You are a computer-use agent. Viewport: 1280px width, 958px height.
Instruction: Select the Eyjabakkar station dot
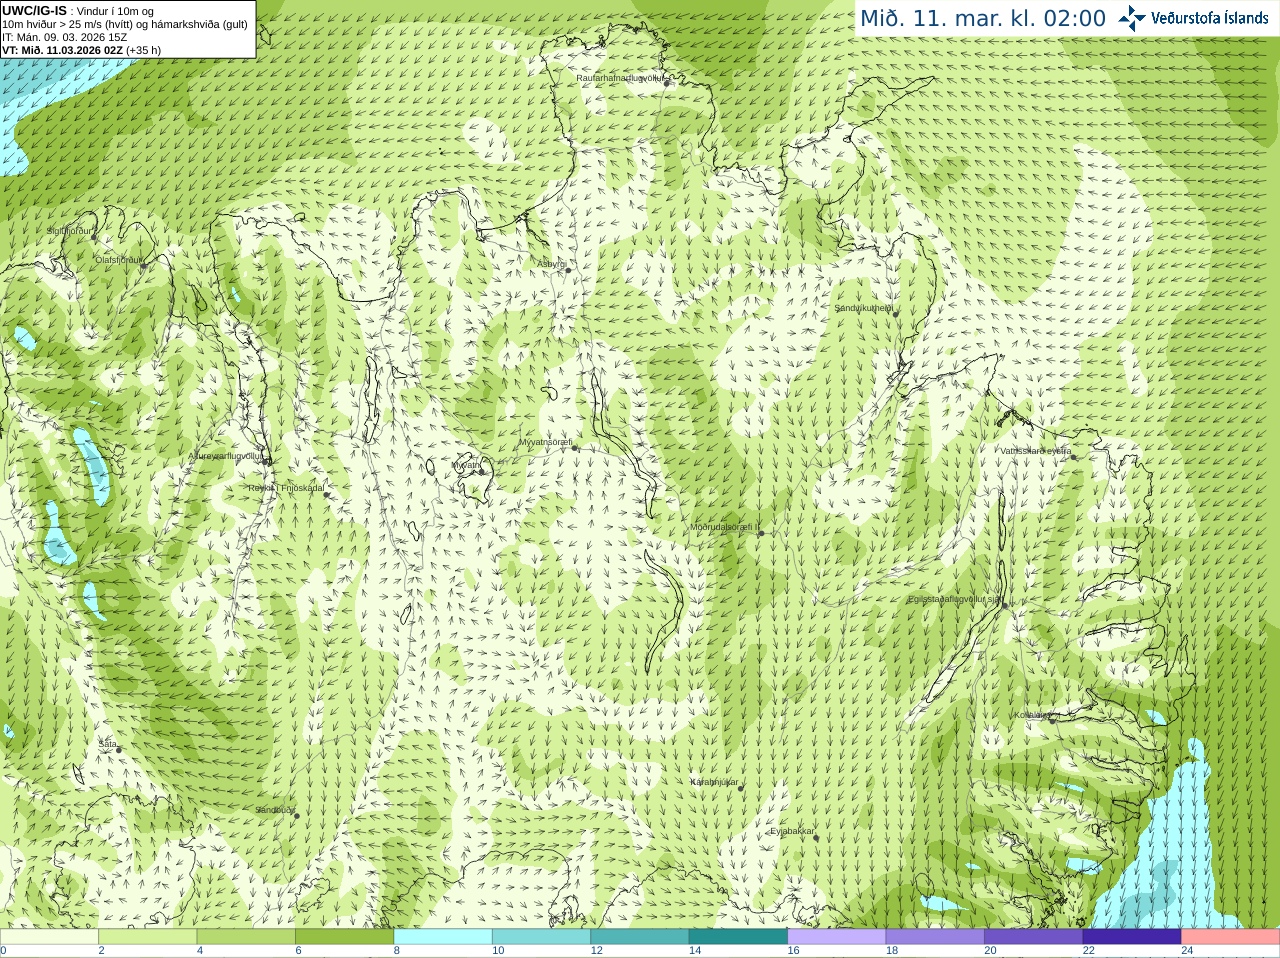pyautogui.click(x=817, y=836)
